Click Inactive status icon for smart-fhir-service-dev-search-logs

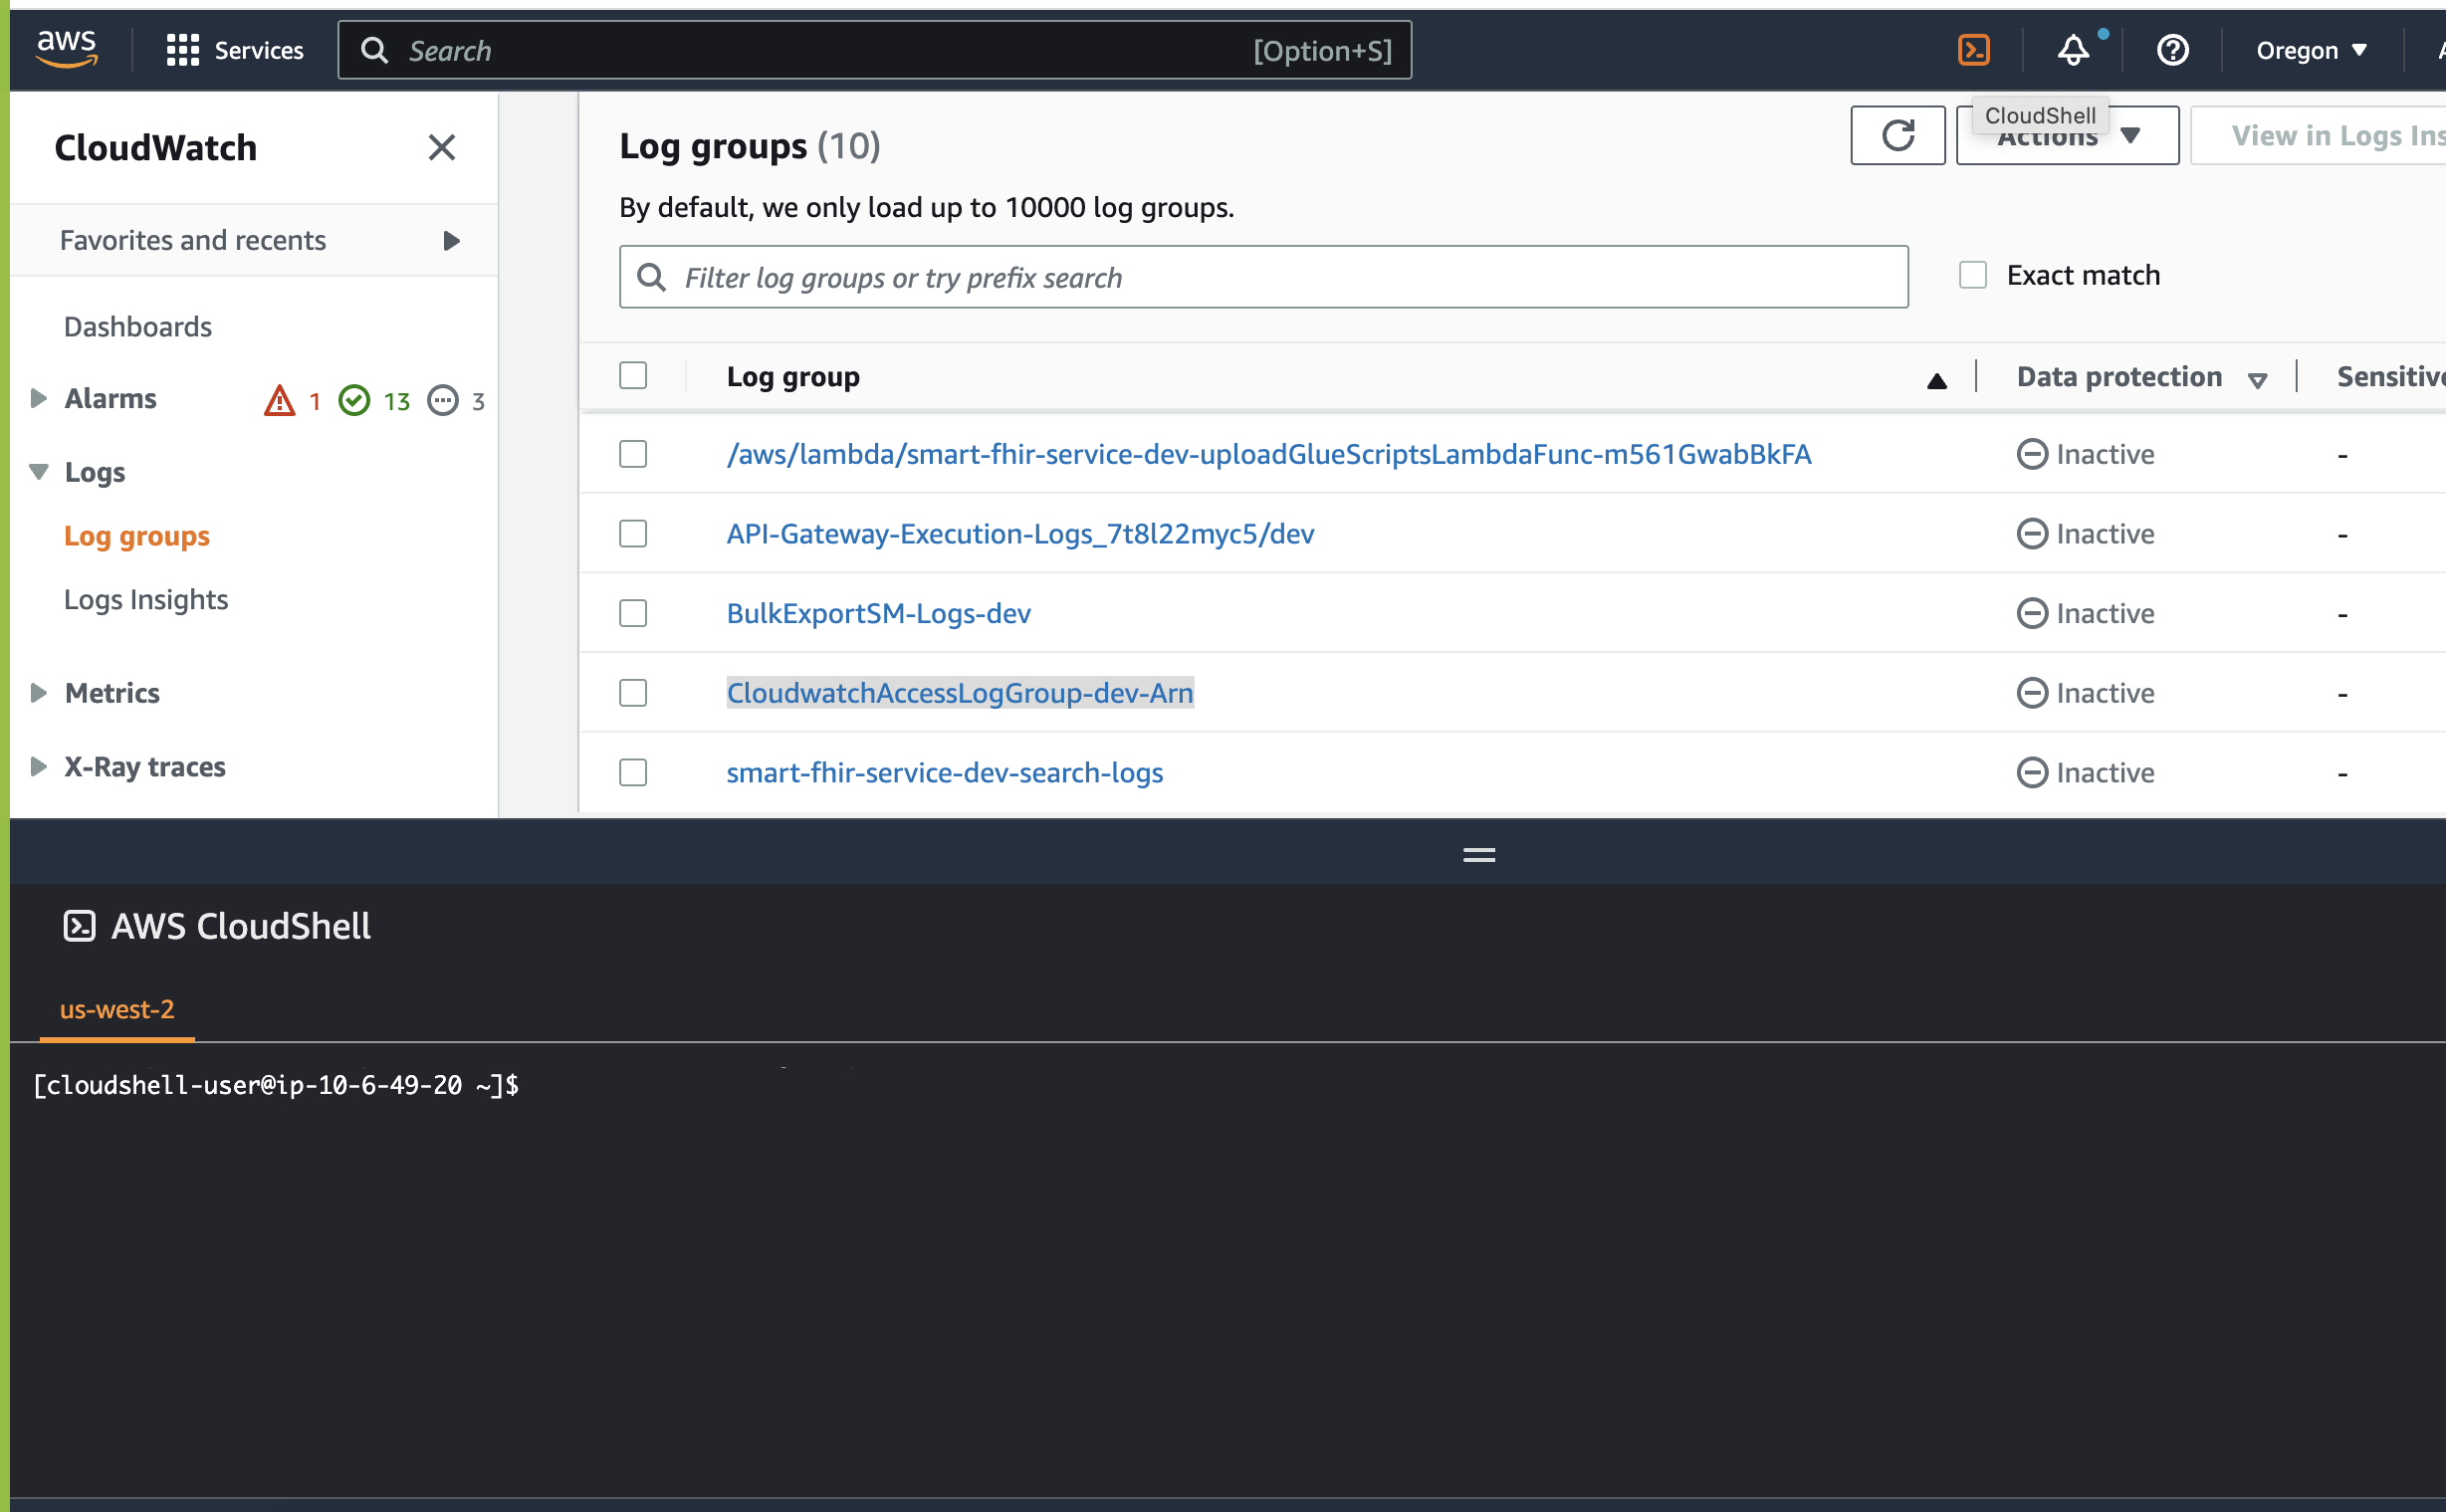coord(2031,772)
